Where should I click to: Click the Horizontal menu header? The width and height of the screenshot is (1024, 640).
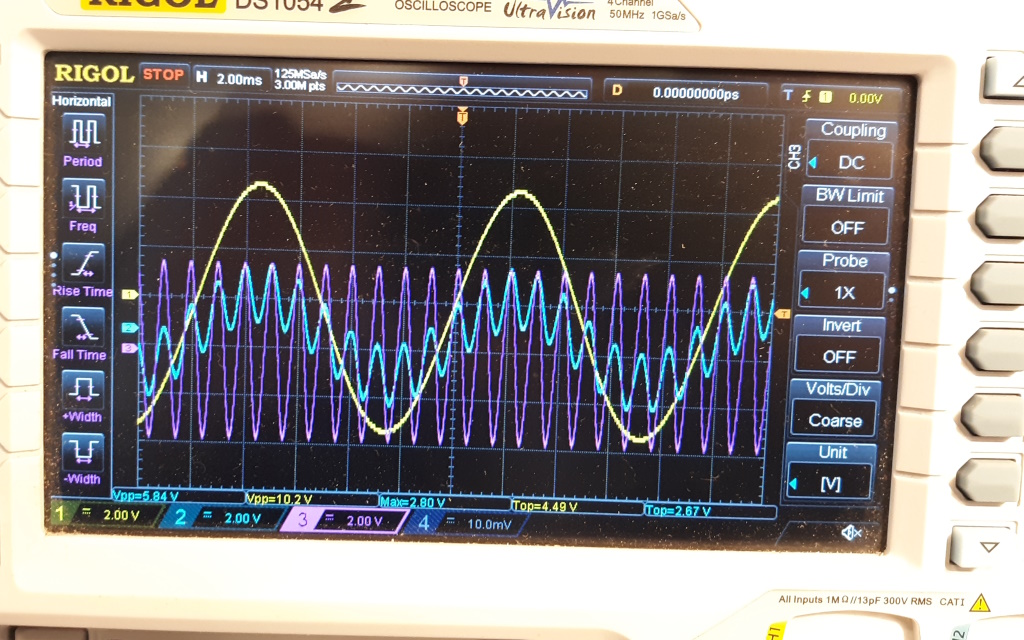[x=82, y=101]
